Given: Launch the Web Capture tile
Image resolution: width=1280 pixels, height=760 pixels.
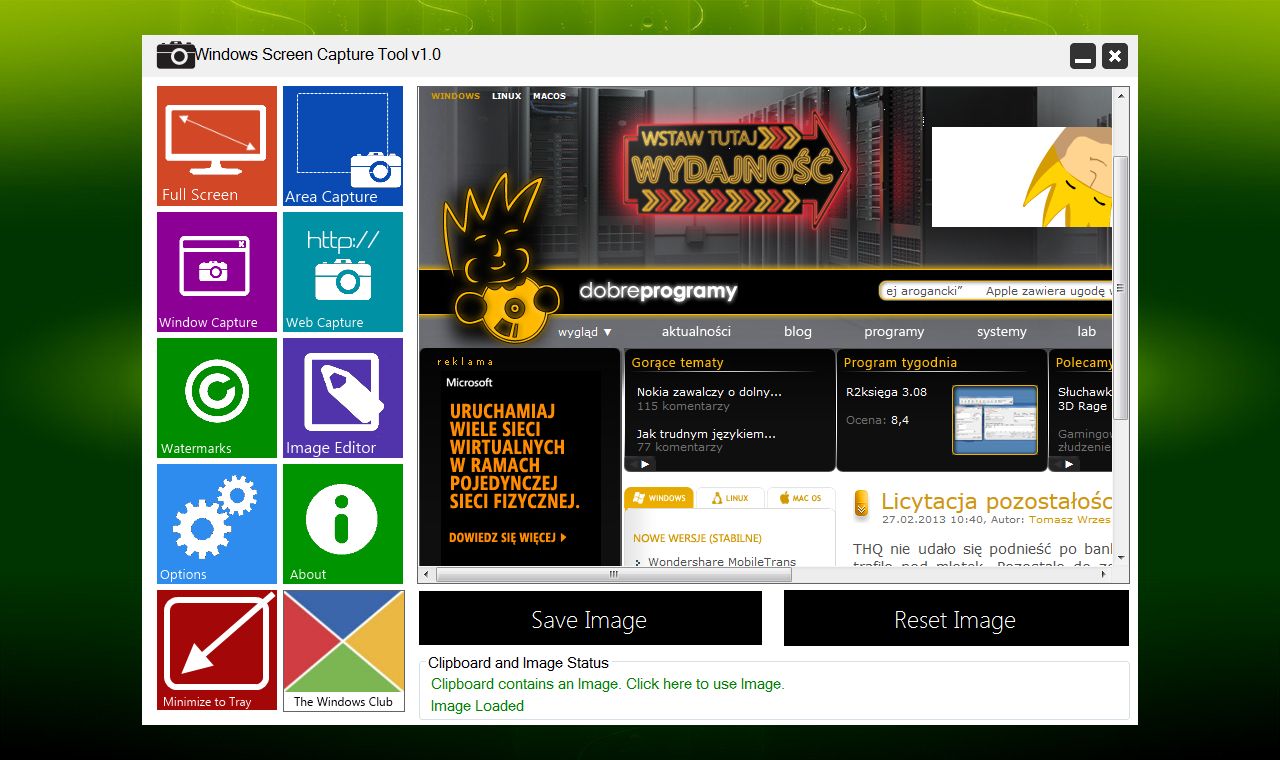Looking at the screenshot, I should [343, 272].
